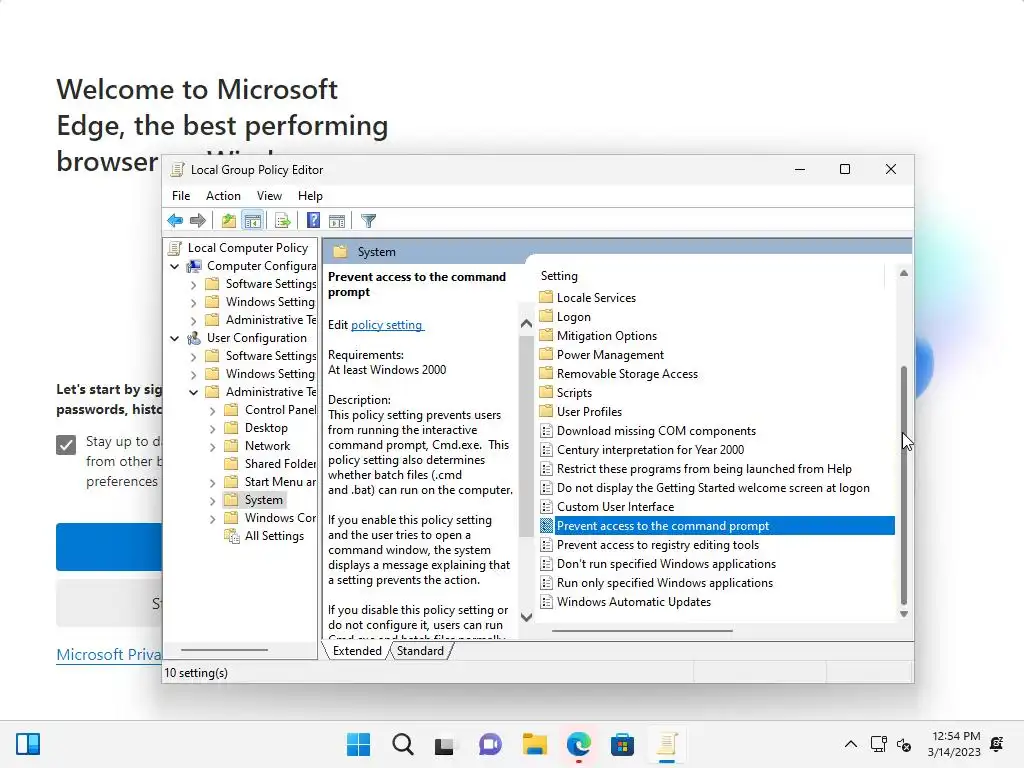The image size is (1024, 768).
Task: Select Prevent access to registry editing tools
Action: click(658, 545)
